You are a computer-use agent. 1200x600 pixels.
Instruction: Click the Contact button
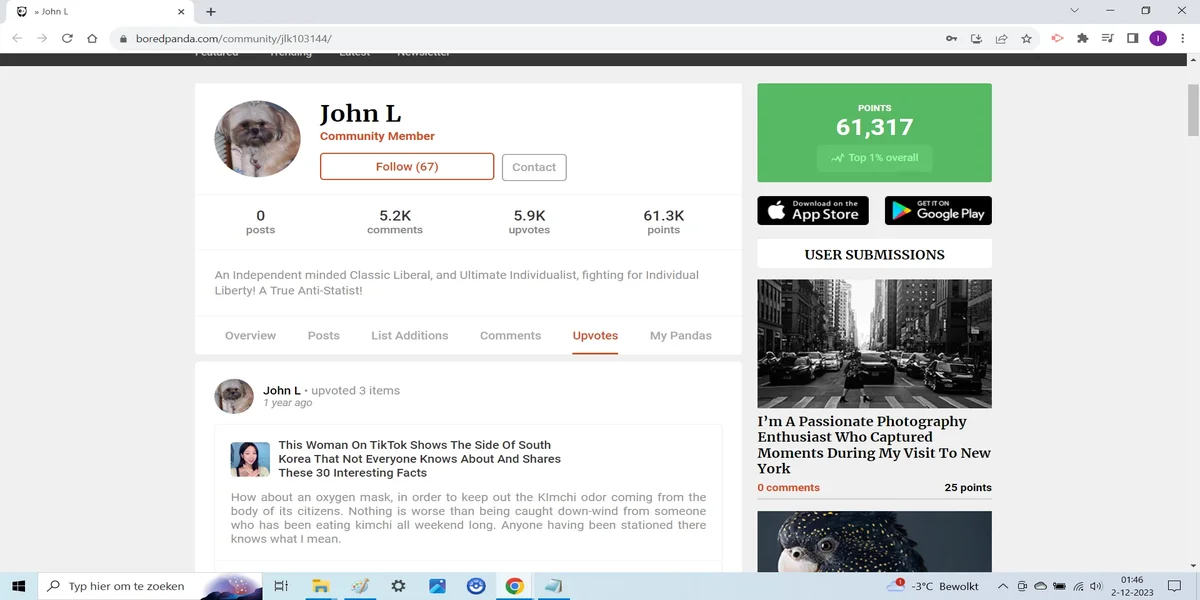click(534, 167)
